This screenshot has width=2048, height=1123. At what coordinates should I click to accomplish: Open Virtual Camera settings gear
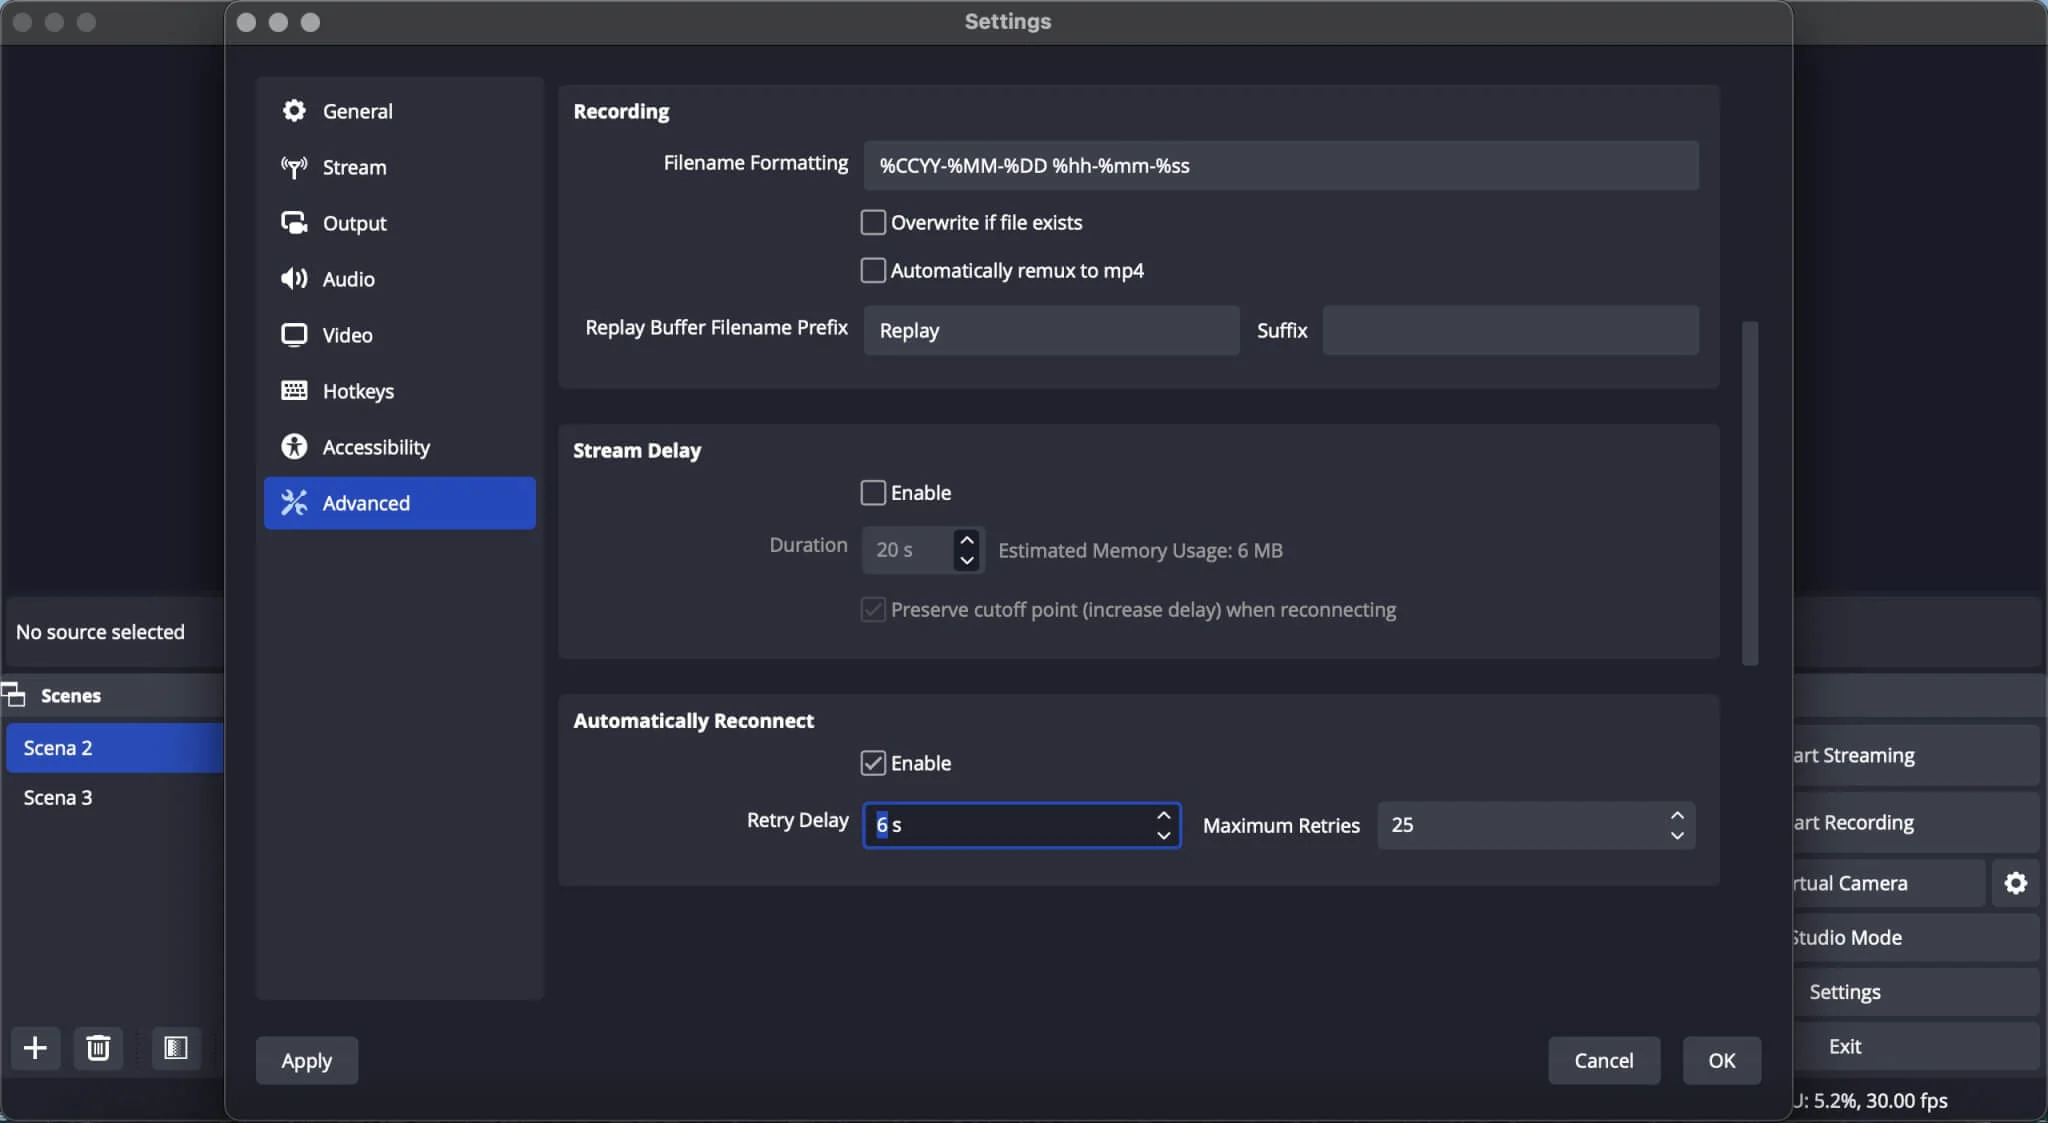pyautogui.click(x=2016, y=883)
